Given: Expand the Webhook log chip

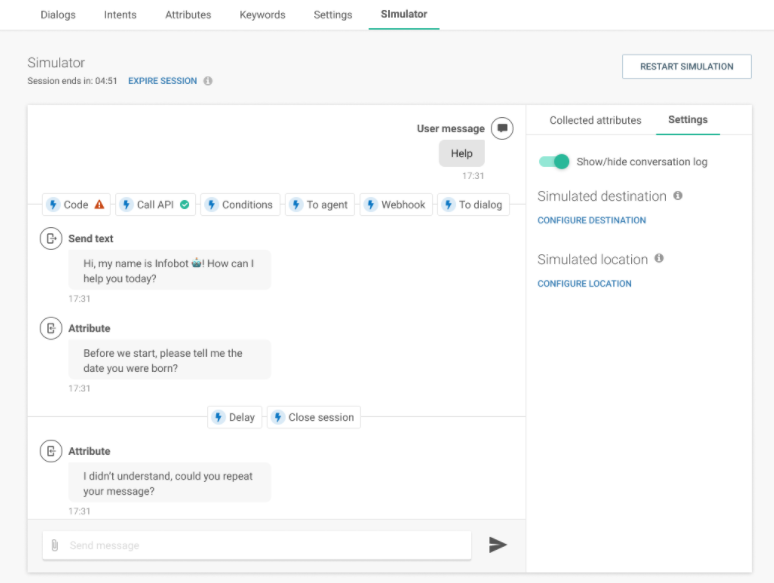Looking at the screenshot, I should pyautogui.click(x=395, y=205).
